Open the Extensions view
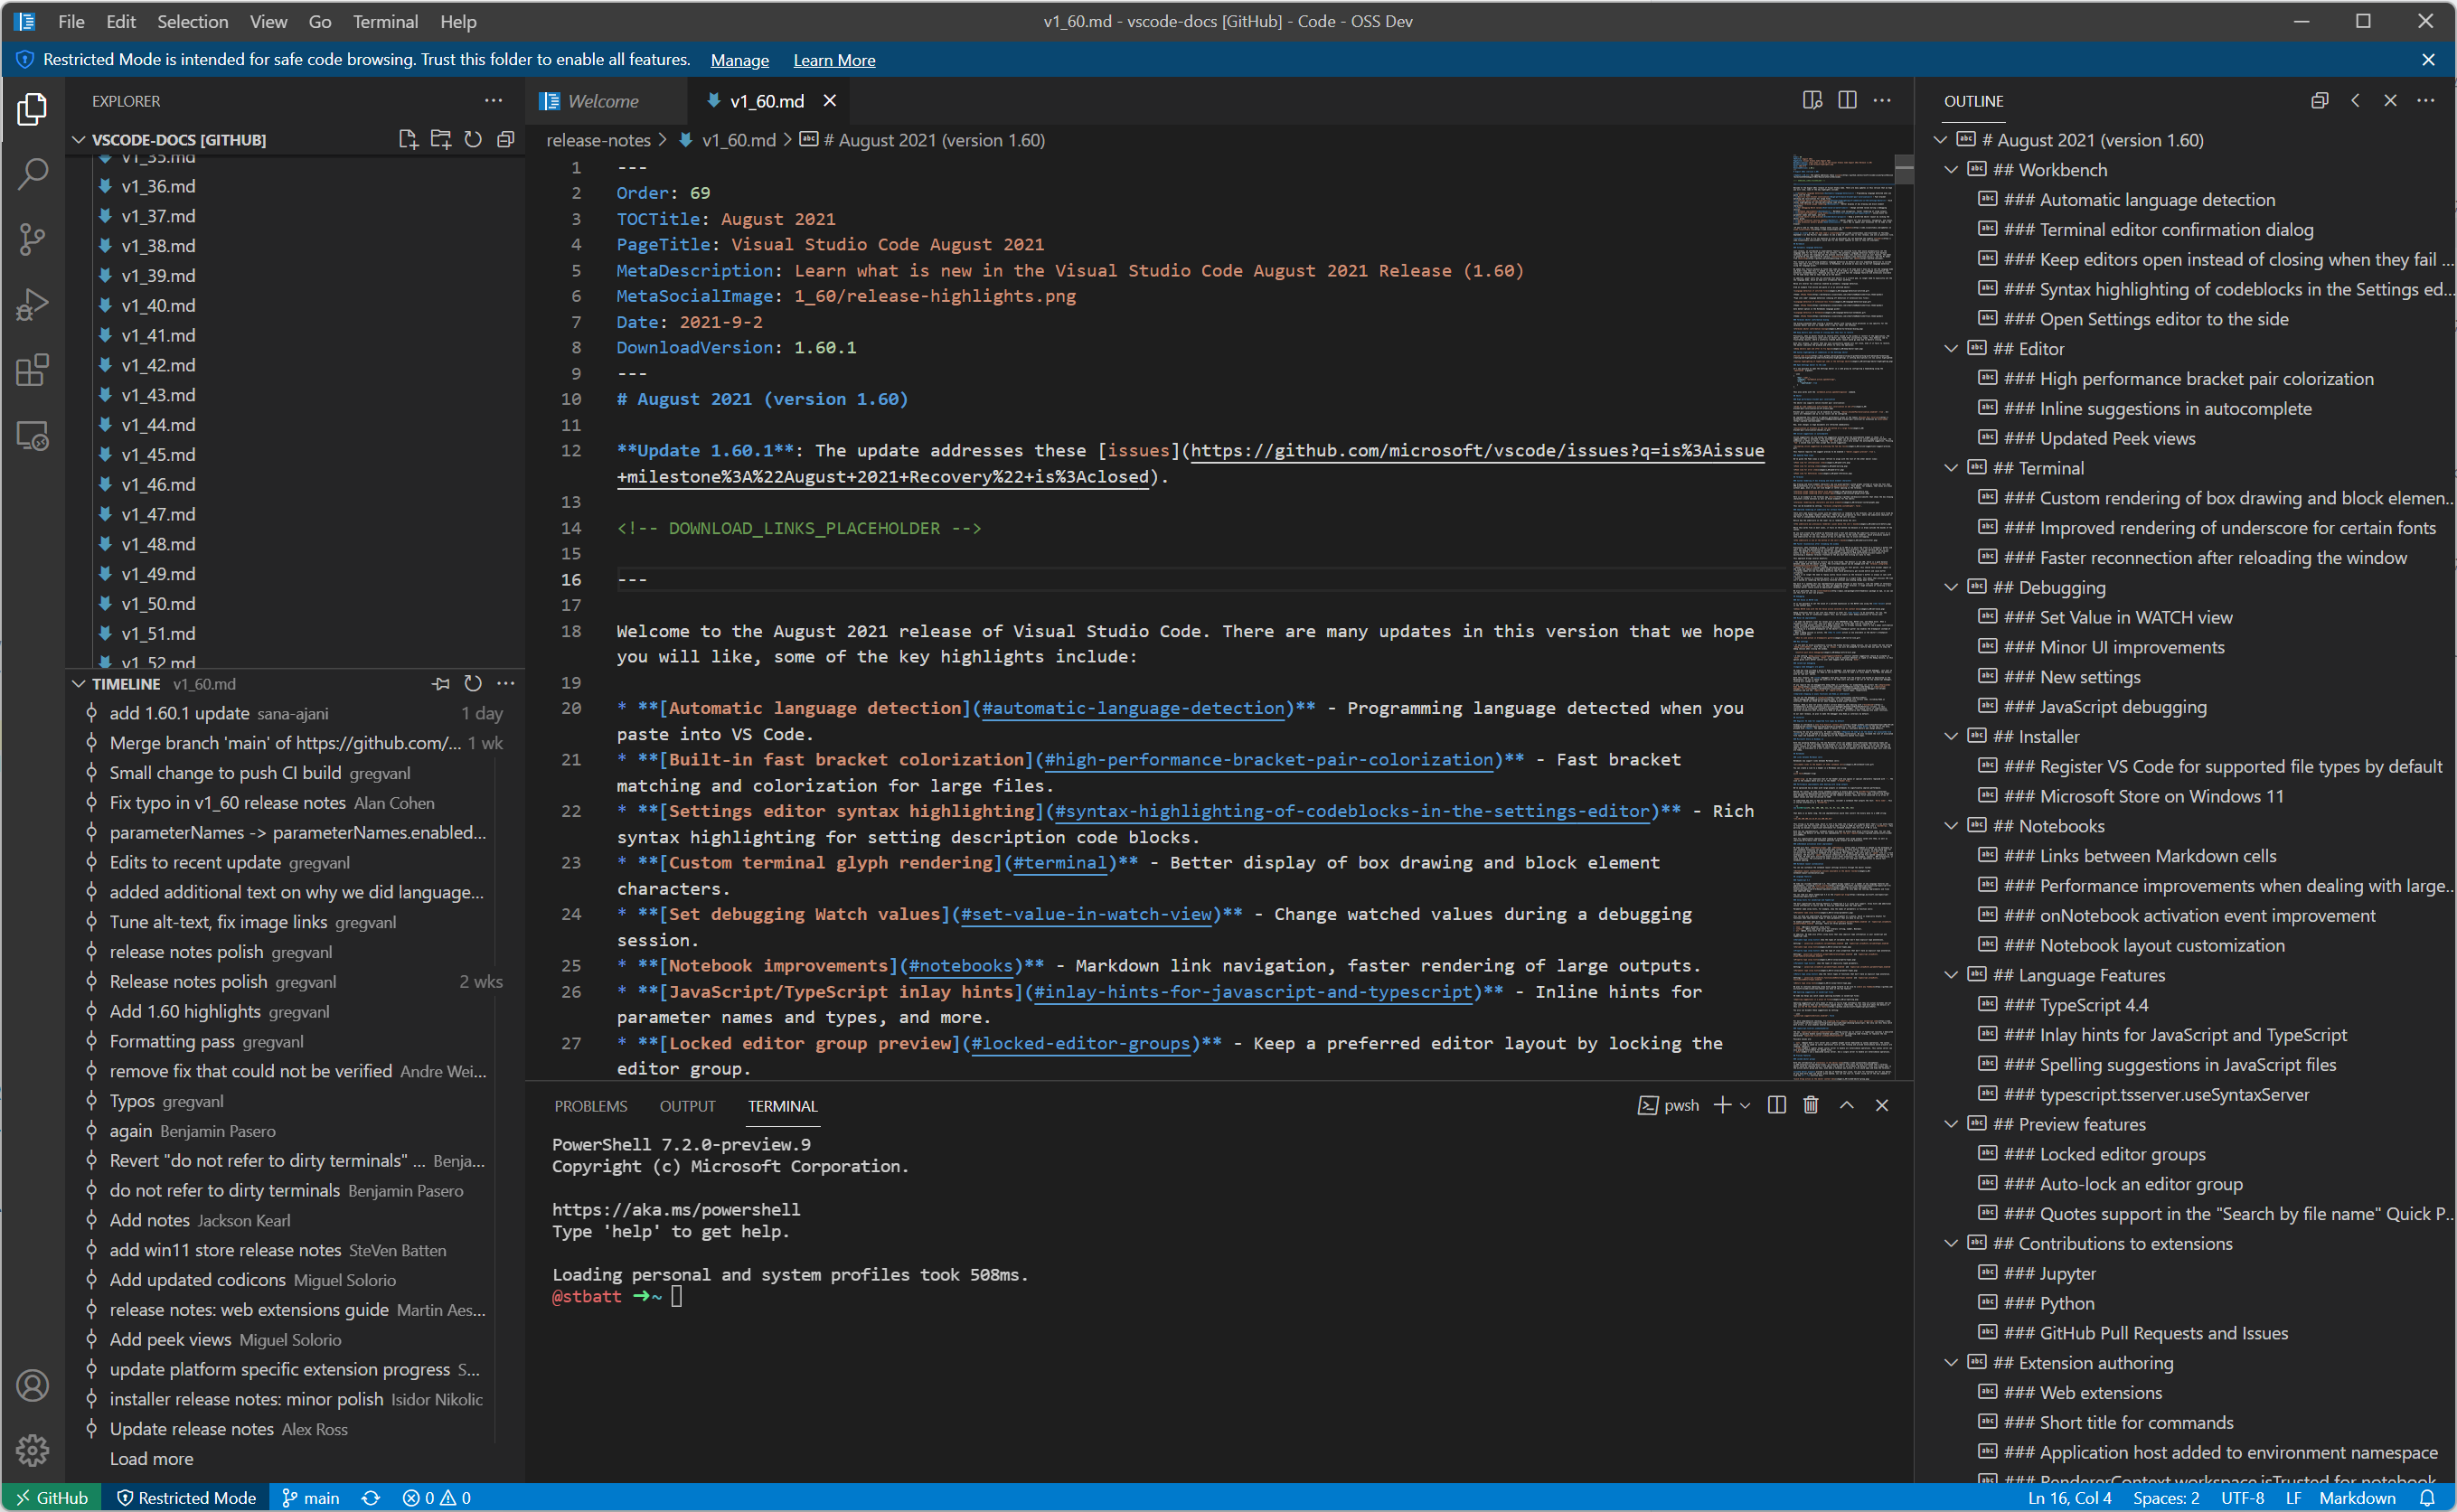 click(32, 370)
